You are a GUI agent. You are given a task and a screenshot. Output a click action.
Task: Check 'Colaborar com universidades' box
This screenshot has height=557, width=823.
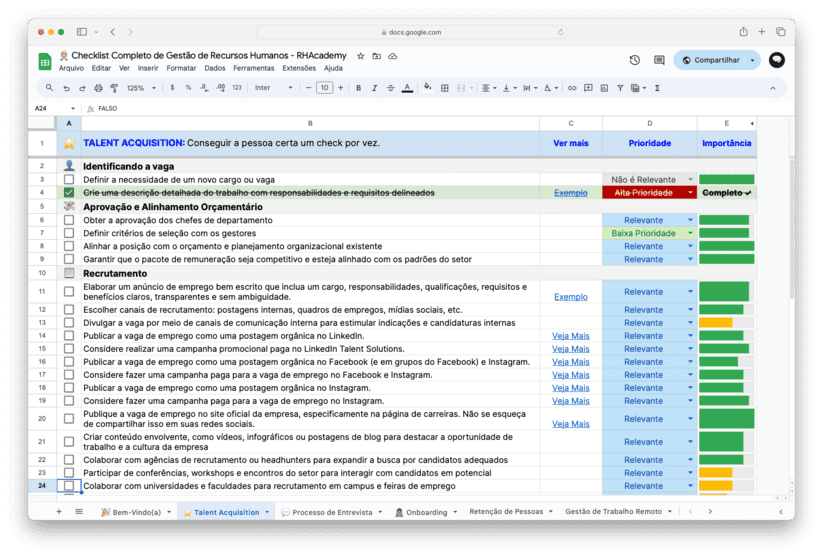click(69, 486)
